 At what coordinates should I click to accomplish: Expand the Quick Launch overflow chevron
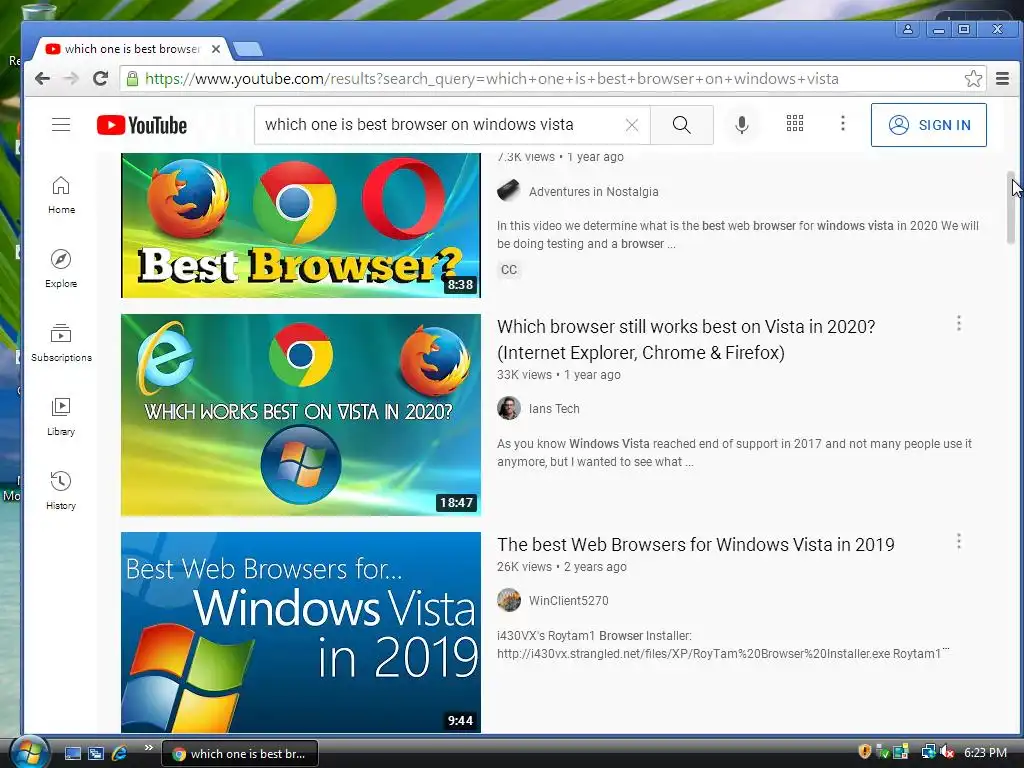click(148, 748)
